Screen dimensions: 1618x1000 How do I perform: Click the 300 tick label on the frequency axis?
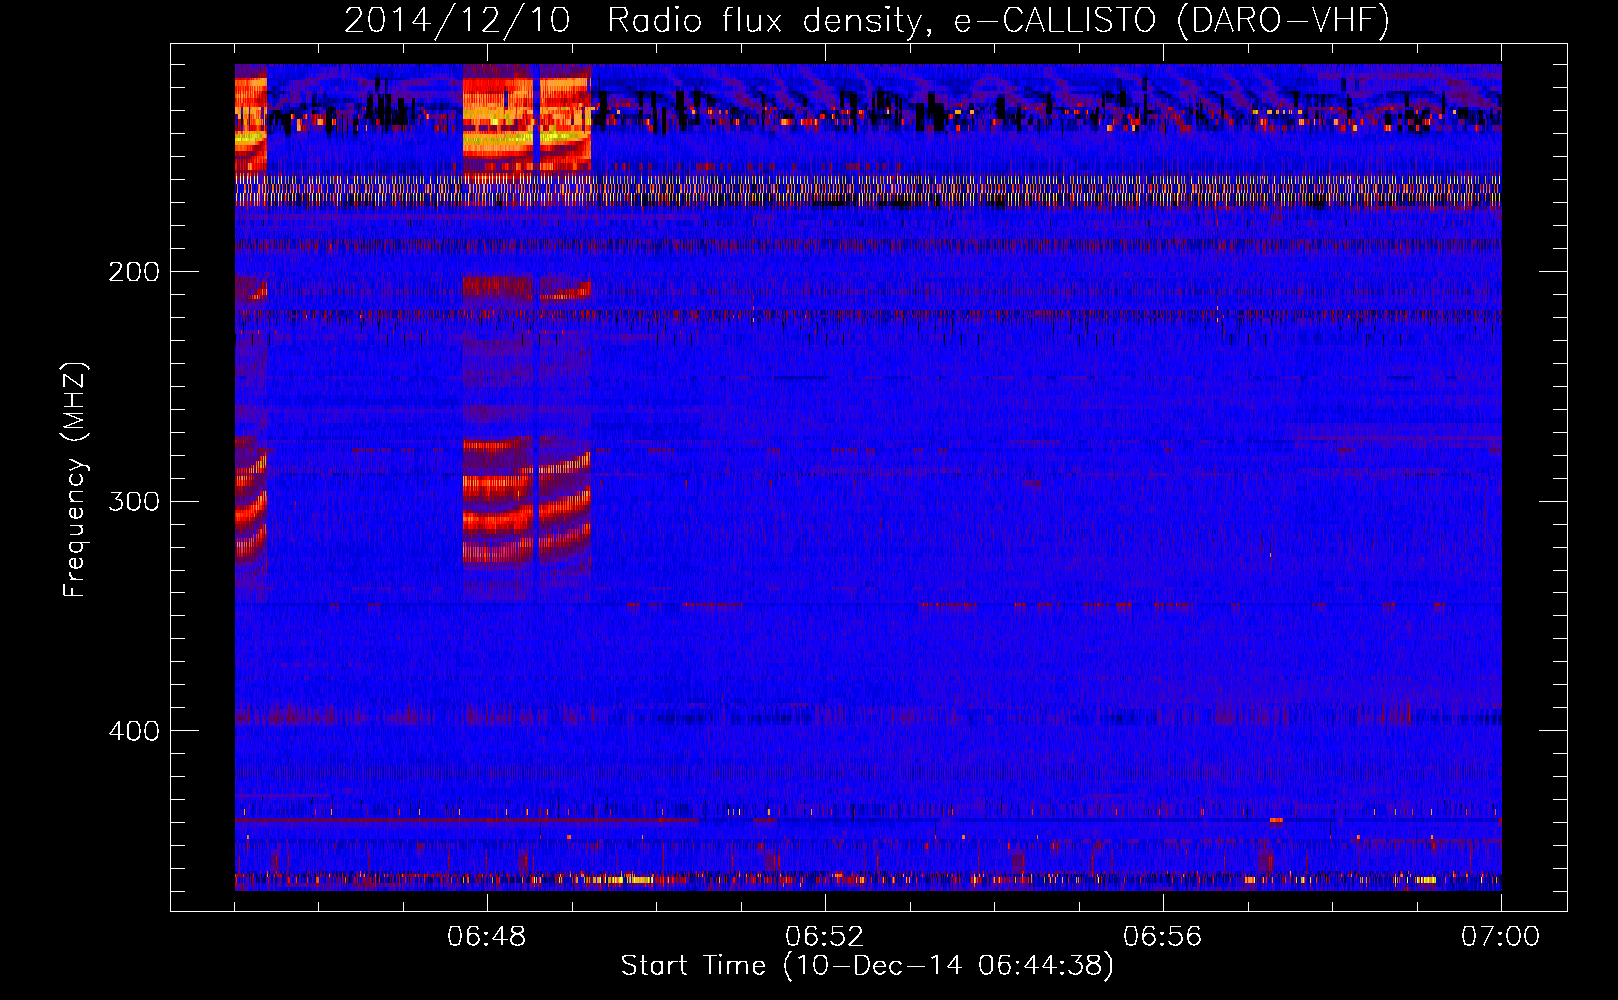pos(134,501)
